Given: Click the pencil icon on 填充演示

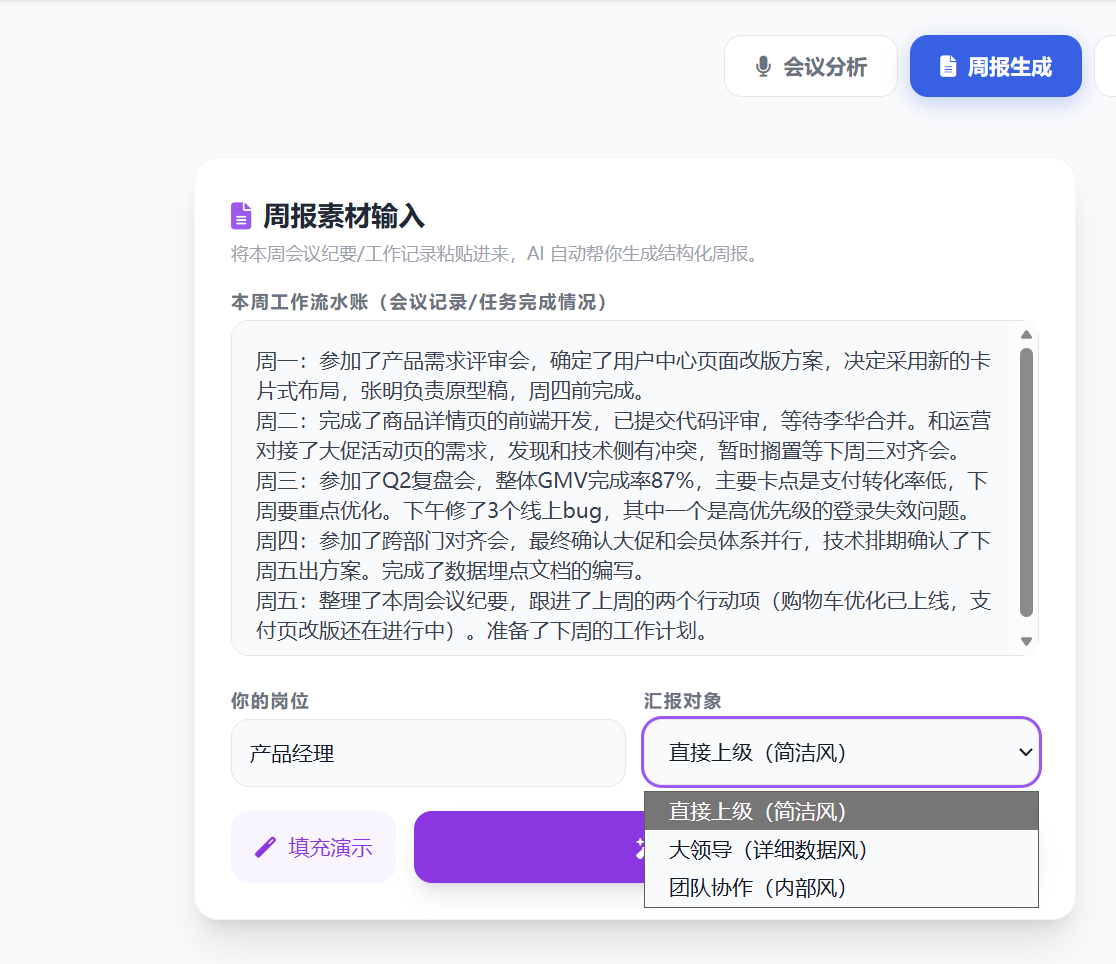Looking at the screenshot, I should coord(265,847).
